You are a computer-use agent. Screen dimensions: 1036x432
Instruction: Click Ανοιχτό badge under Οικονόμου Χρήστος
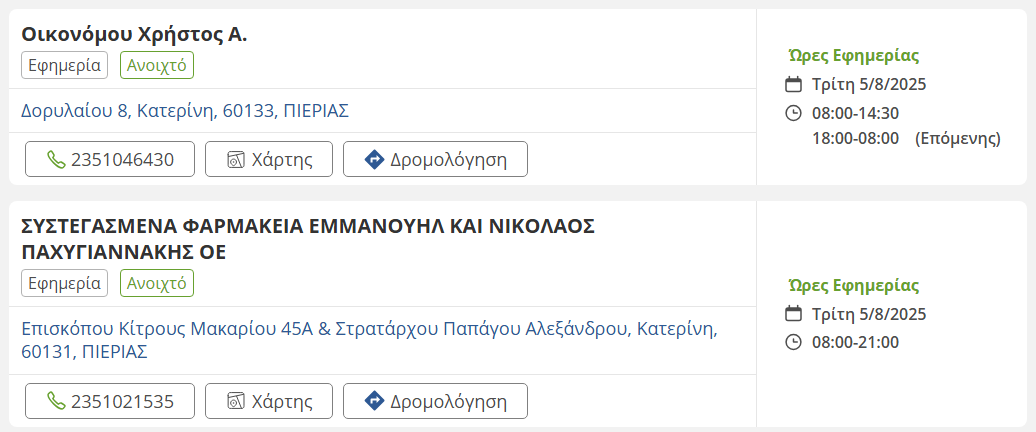click(157, 65)
